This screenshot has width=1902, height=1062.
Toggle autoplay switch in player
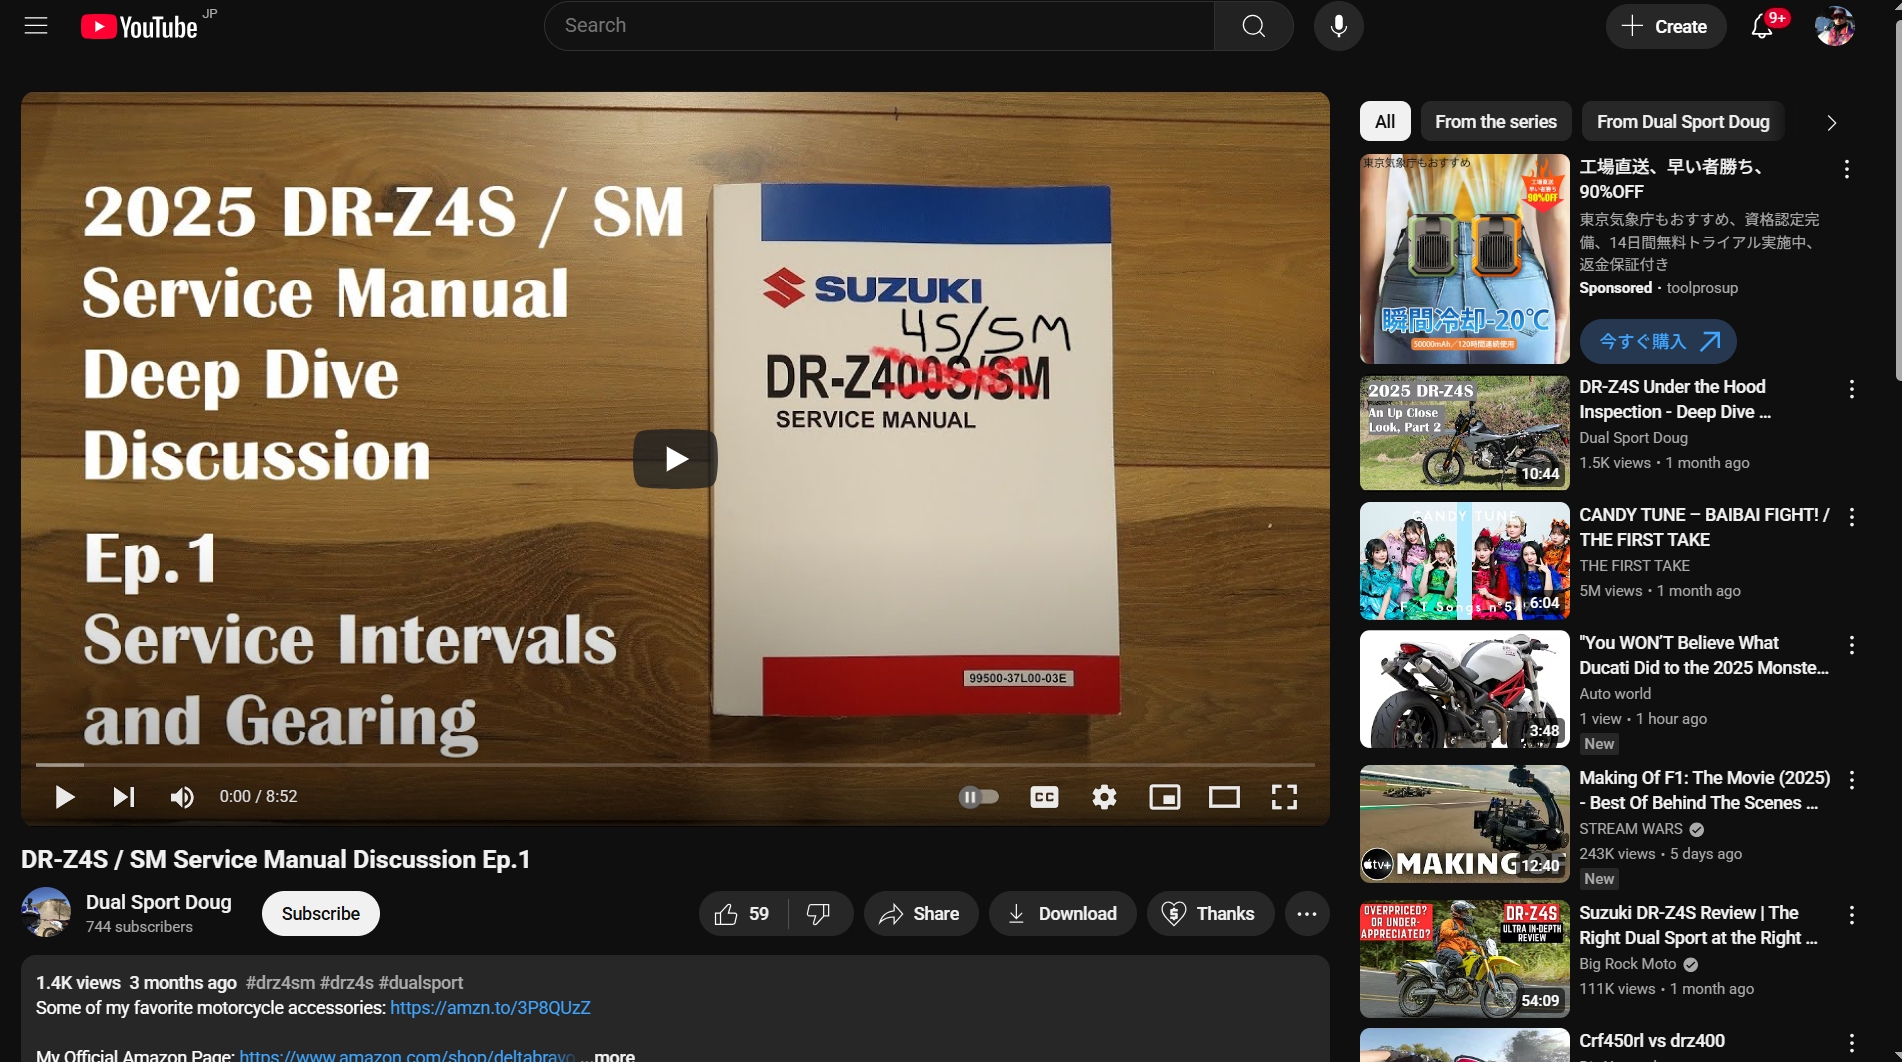pos(978,797)
